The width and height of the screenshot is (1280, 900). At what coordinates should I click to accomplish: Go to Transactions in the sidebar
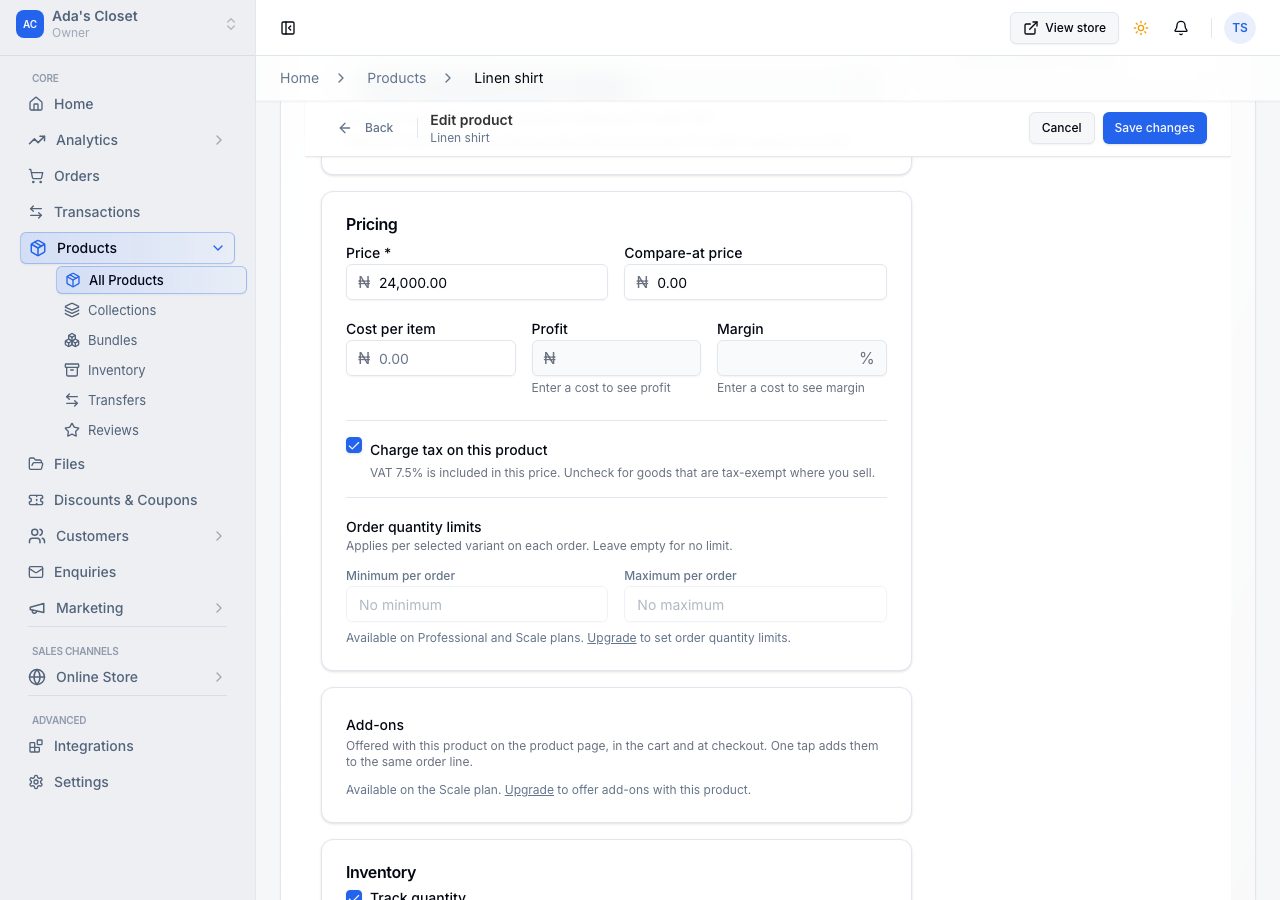point(127,212)
